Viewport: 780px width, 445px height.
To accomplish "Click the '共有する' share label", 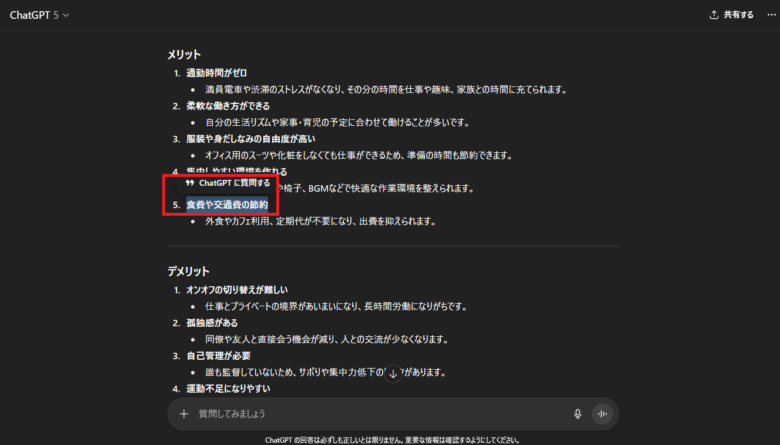I will click(x=739, y=15).
